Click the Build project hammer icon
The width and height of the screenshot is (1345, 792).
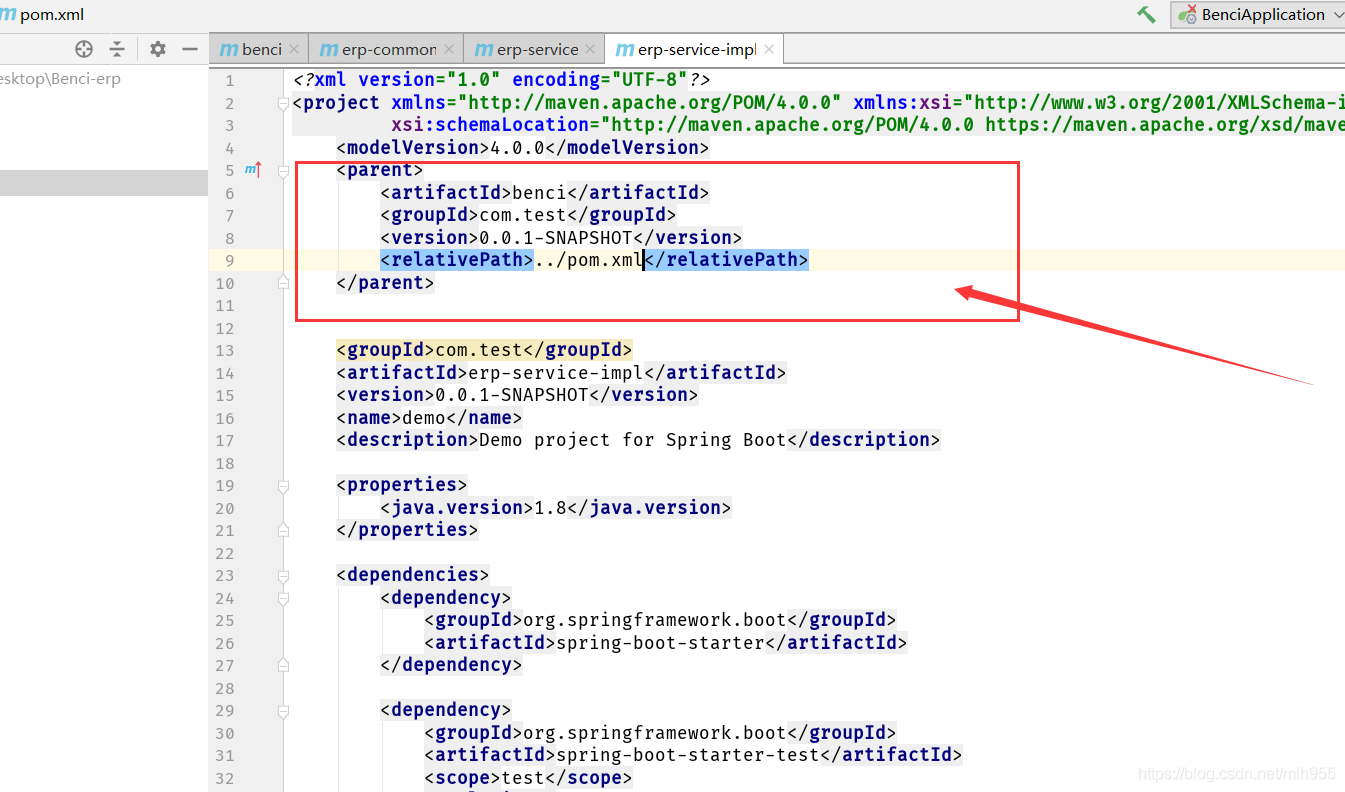point(1146,14)
